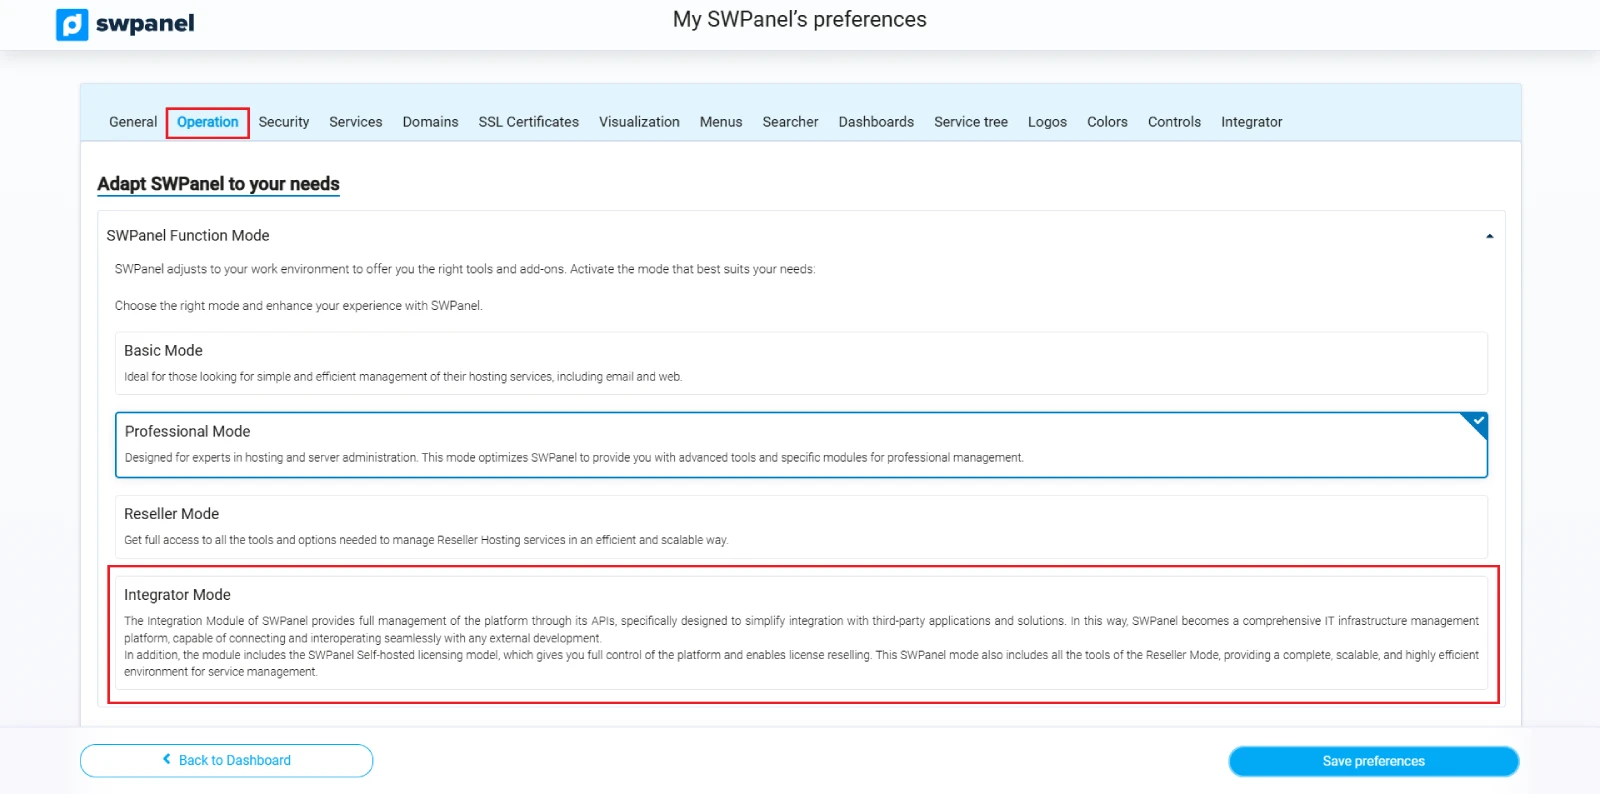The image size is (1600, 794).
Task: Open the Controls tab
Action: coord(1174,122)
